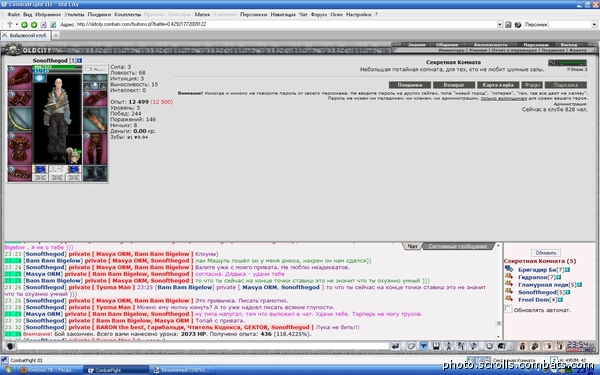Click the green HP bar above character
Viewport: 600px width, 375px height.
tap(57, 67)
